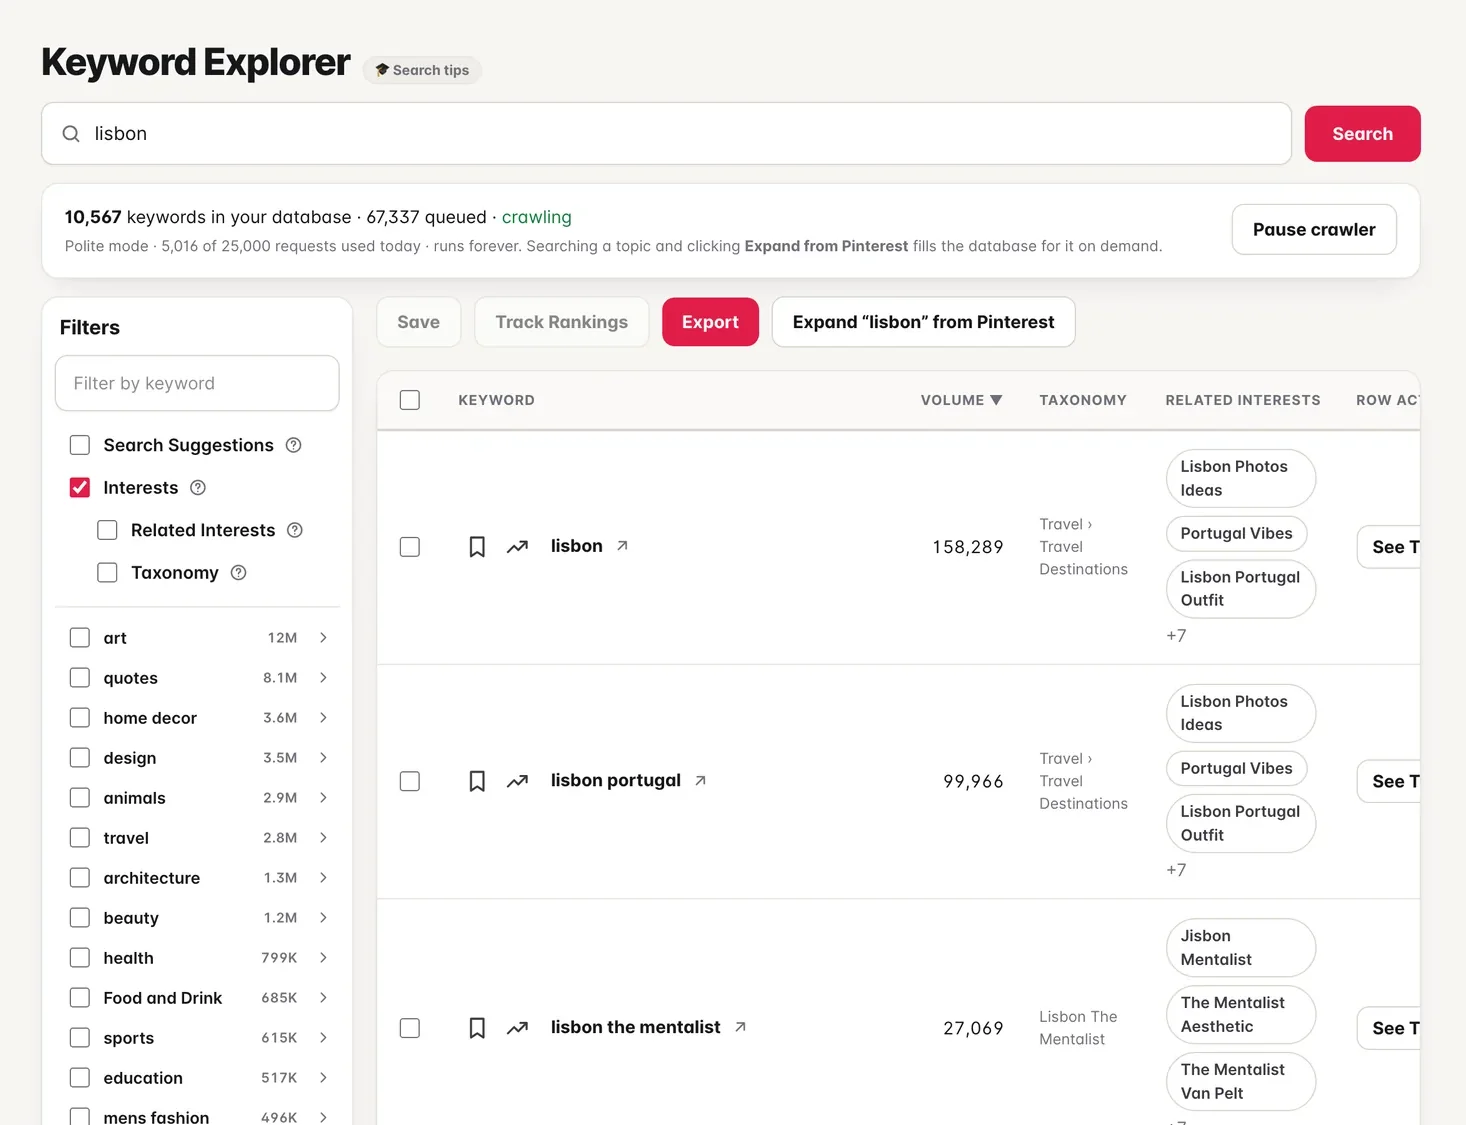Open The Mentalist Aesthetic chip
The height and width of the screenshot is (1125, 1466).
coord(1240,1015)
